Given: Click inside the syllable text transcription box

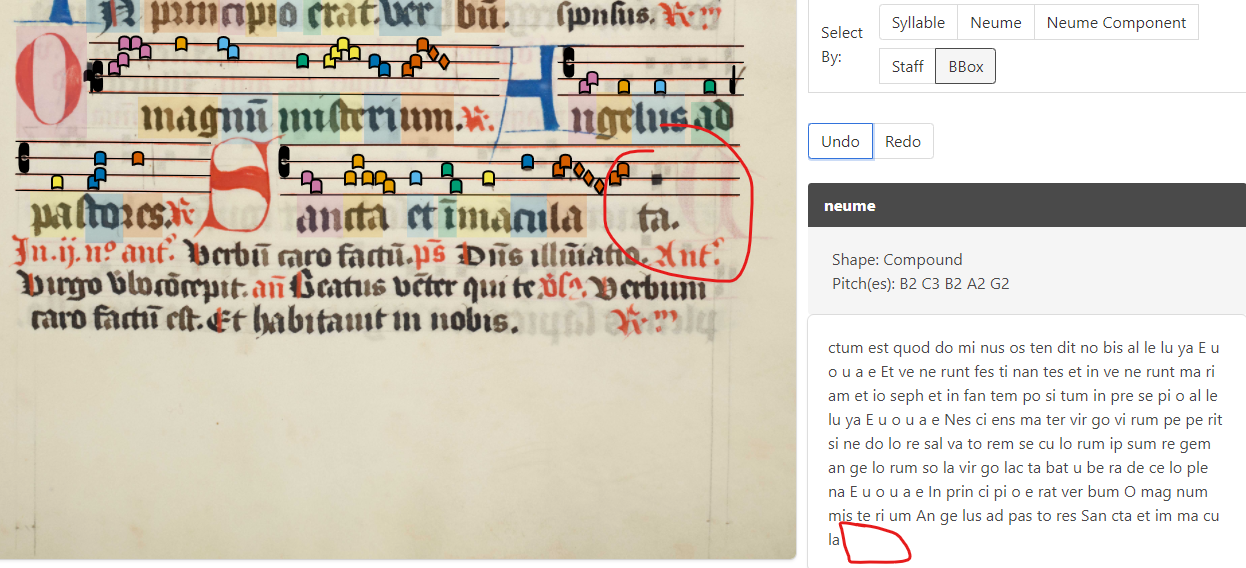Looking at the screenshot, I should (1027, 442).
